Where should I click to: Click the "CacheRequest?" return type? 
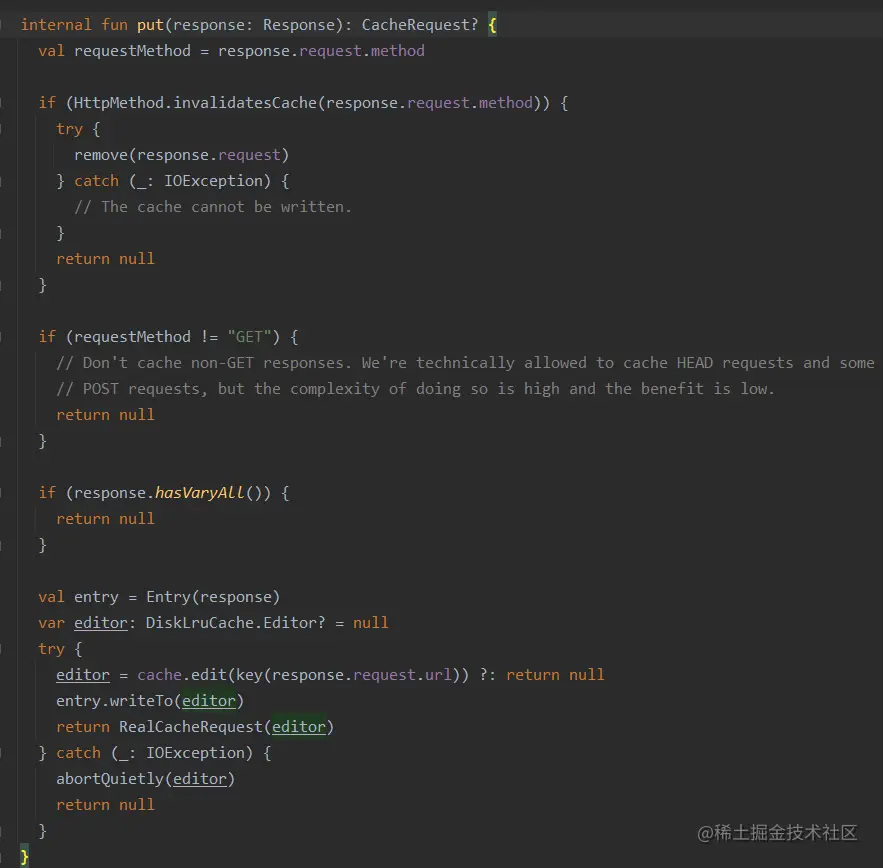coord(420,25)
